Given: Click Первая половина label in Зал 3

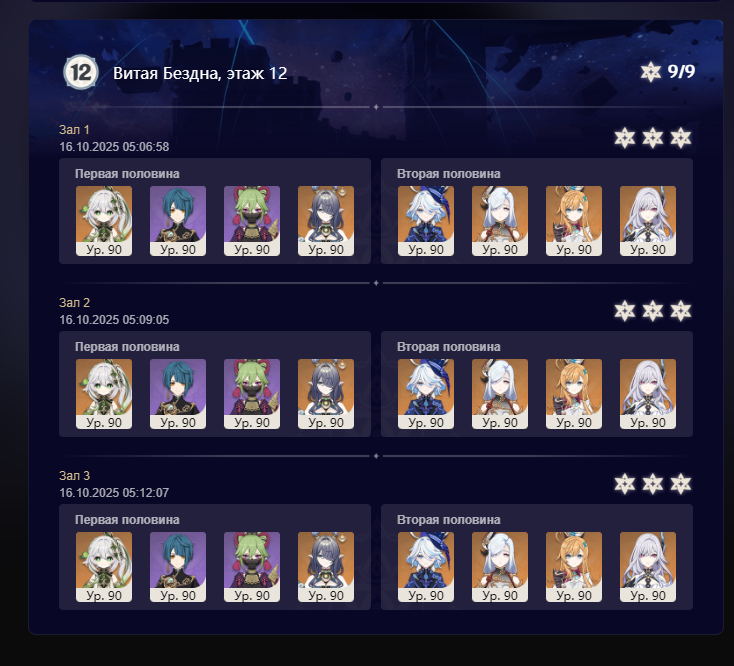Looking at the screenshot, I should [127, 520].
